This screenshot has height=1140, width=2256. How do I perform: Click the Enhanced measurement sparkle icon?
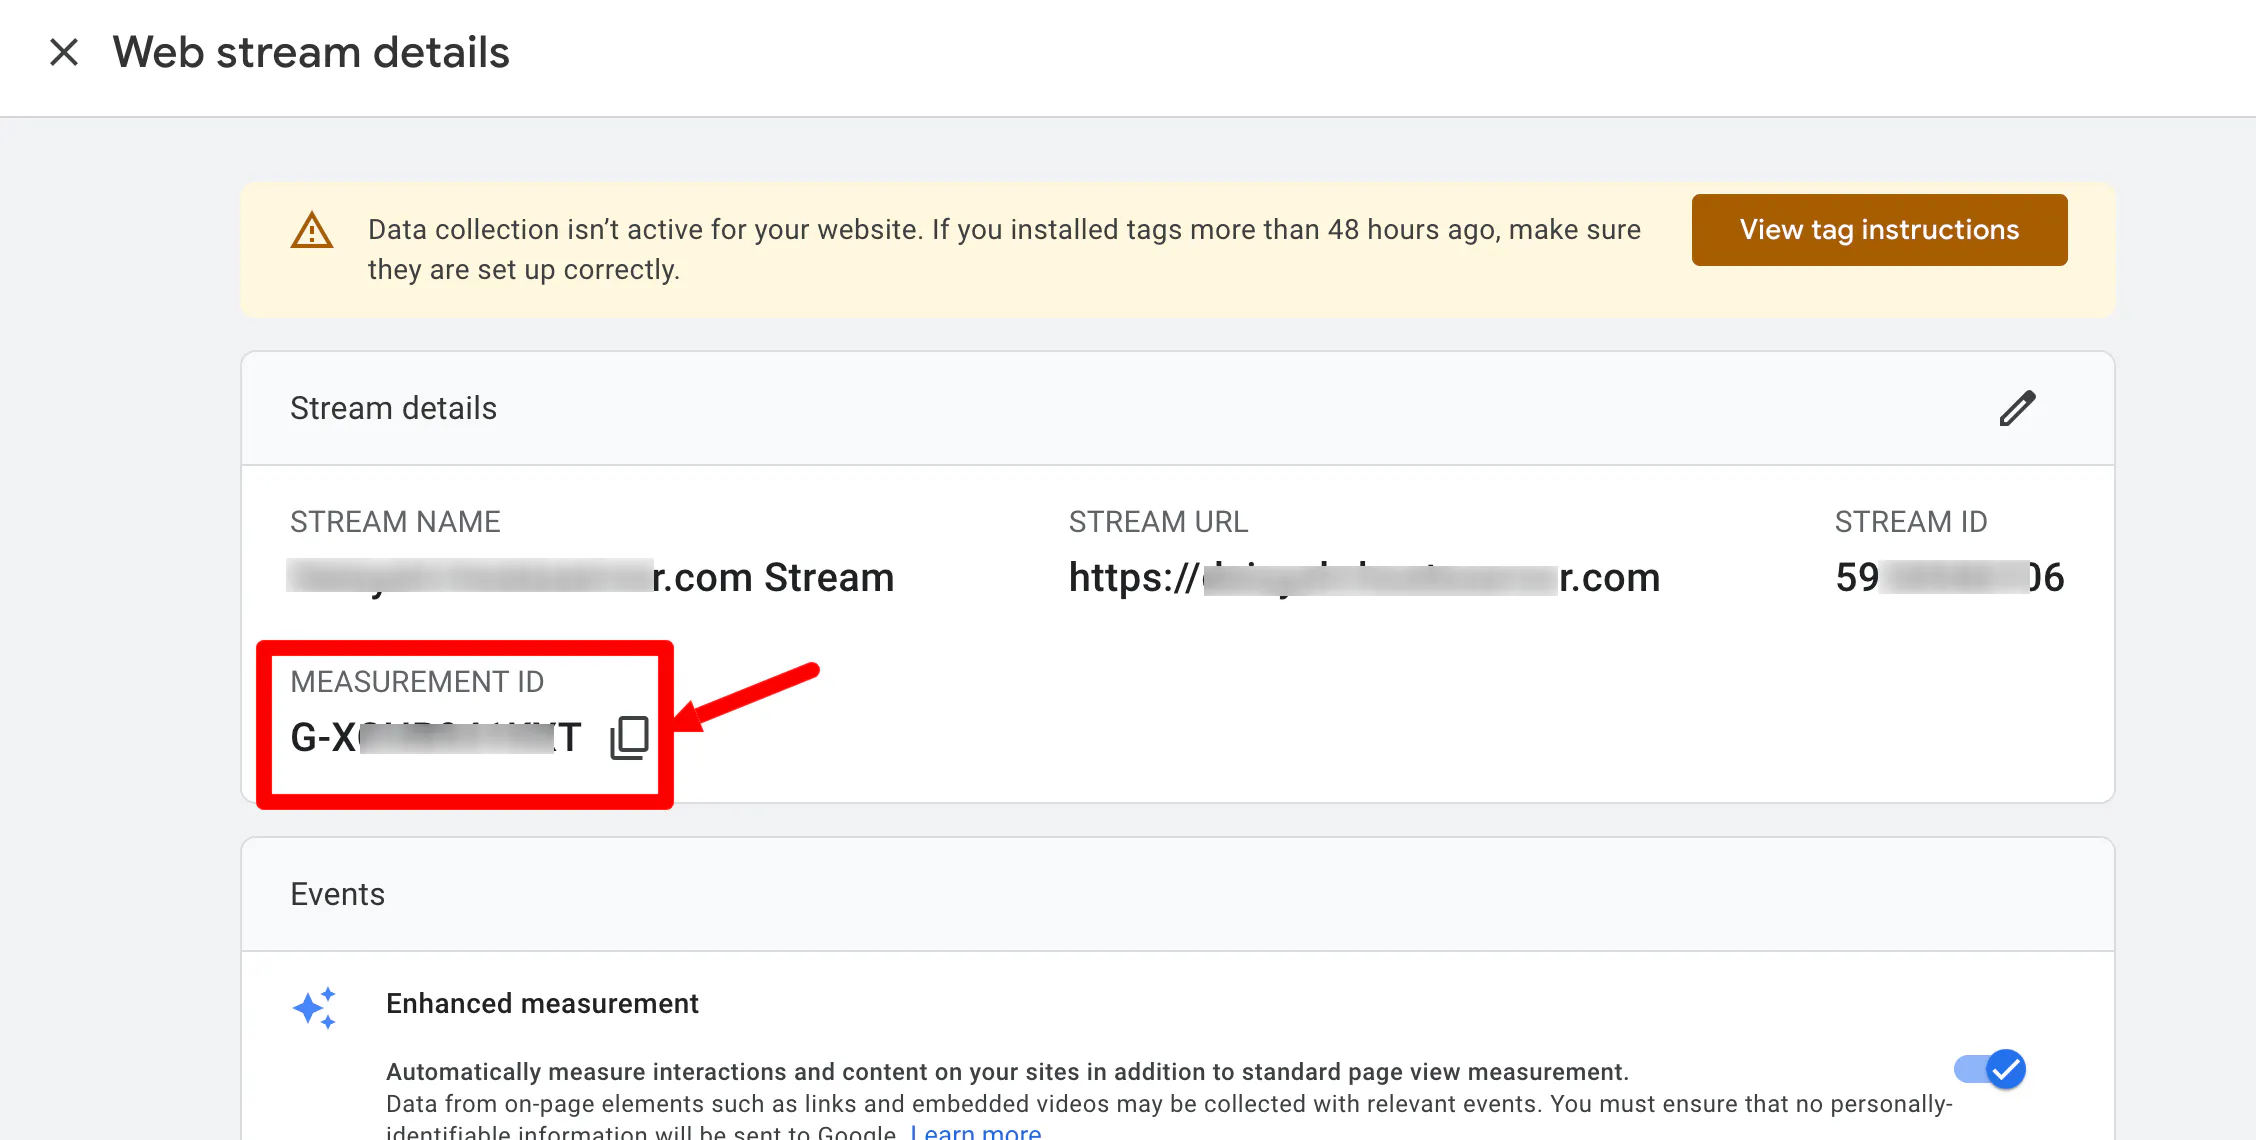(x=315, y=1008)
